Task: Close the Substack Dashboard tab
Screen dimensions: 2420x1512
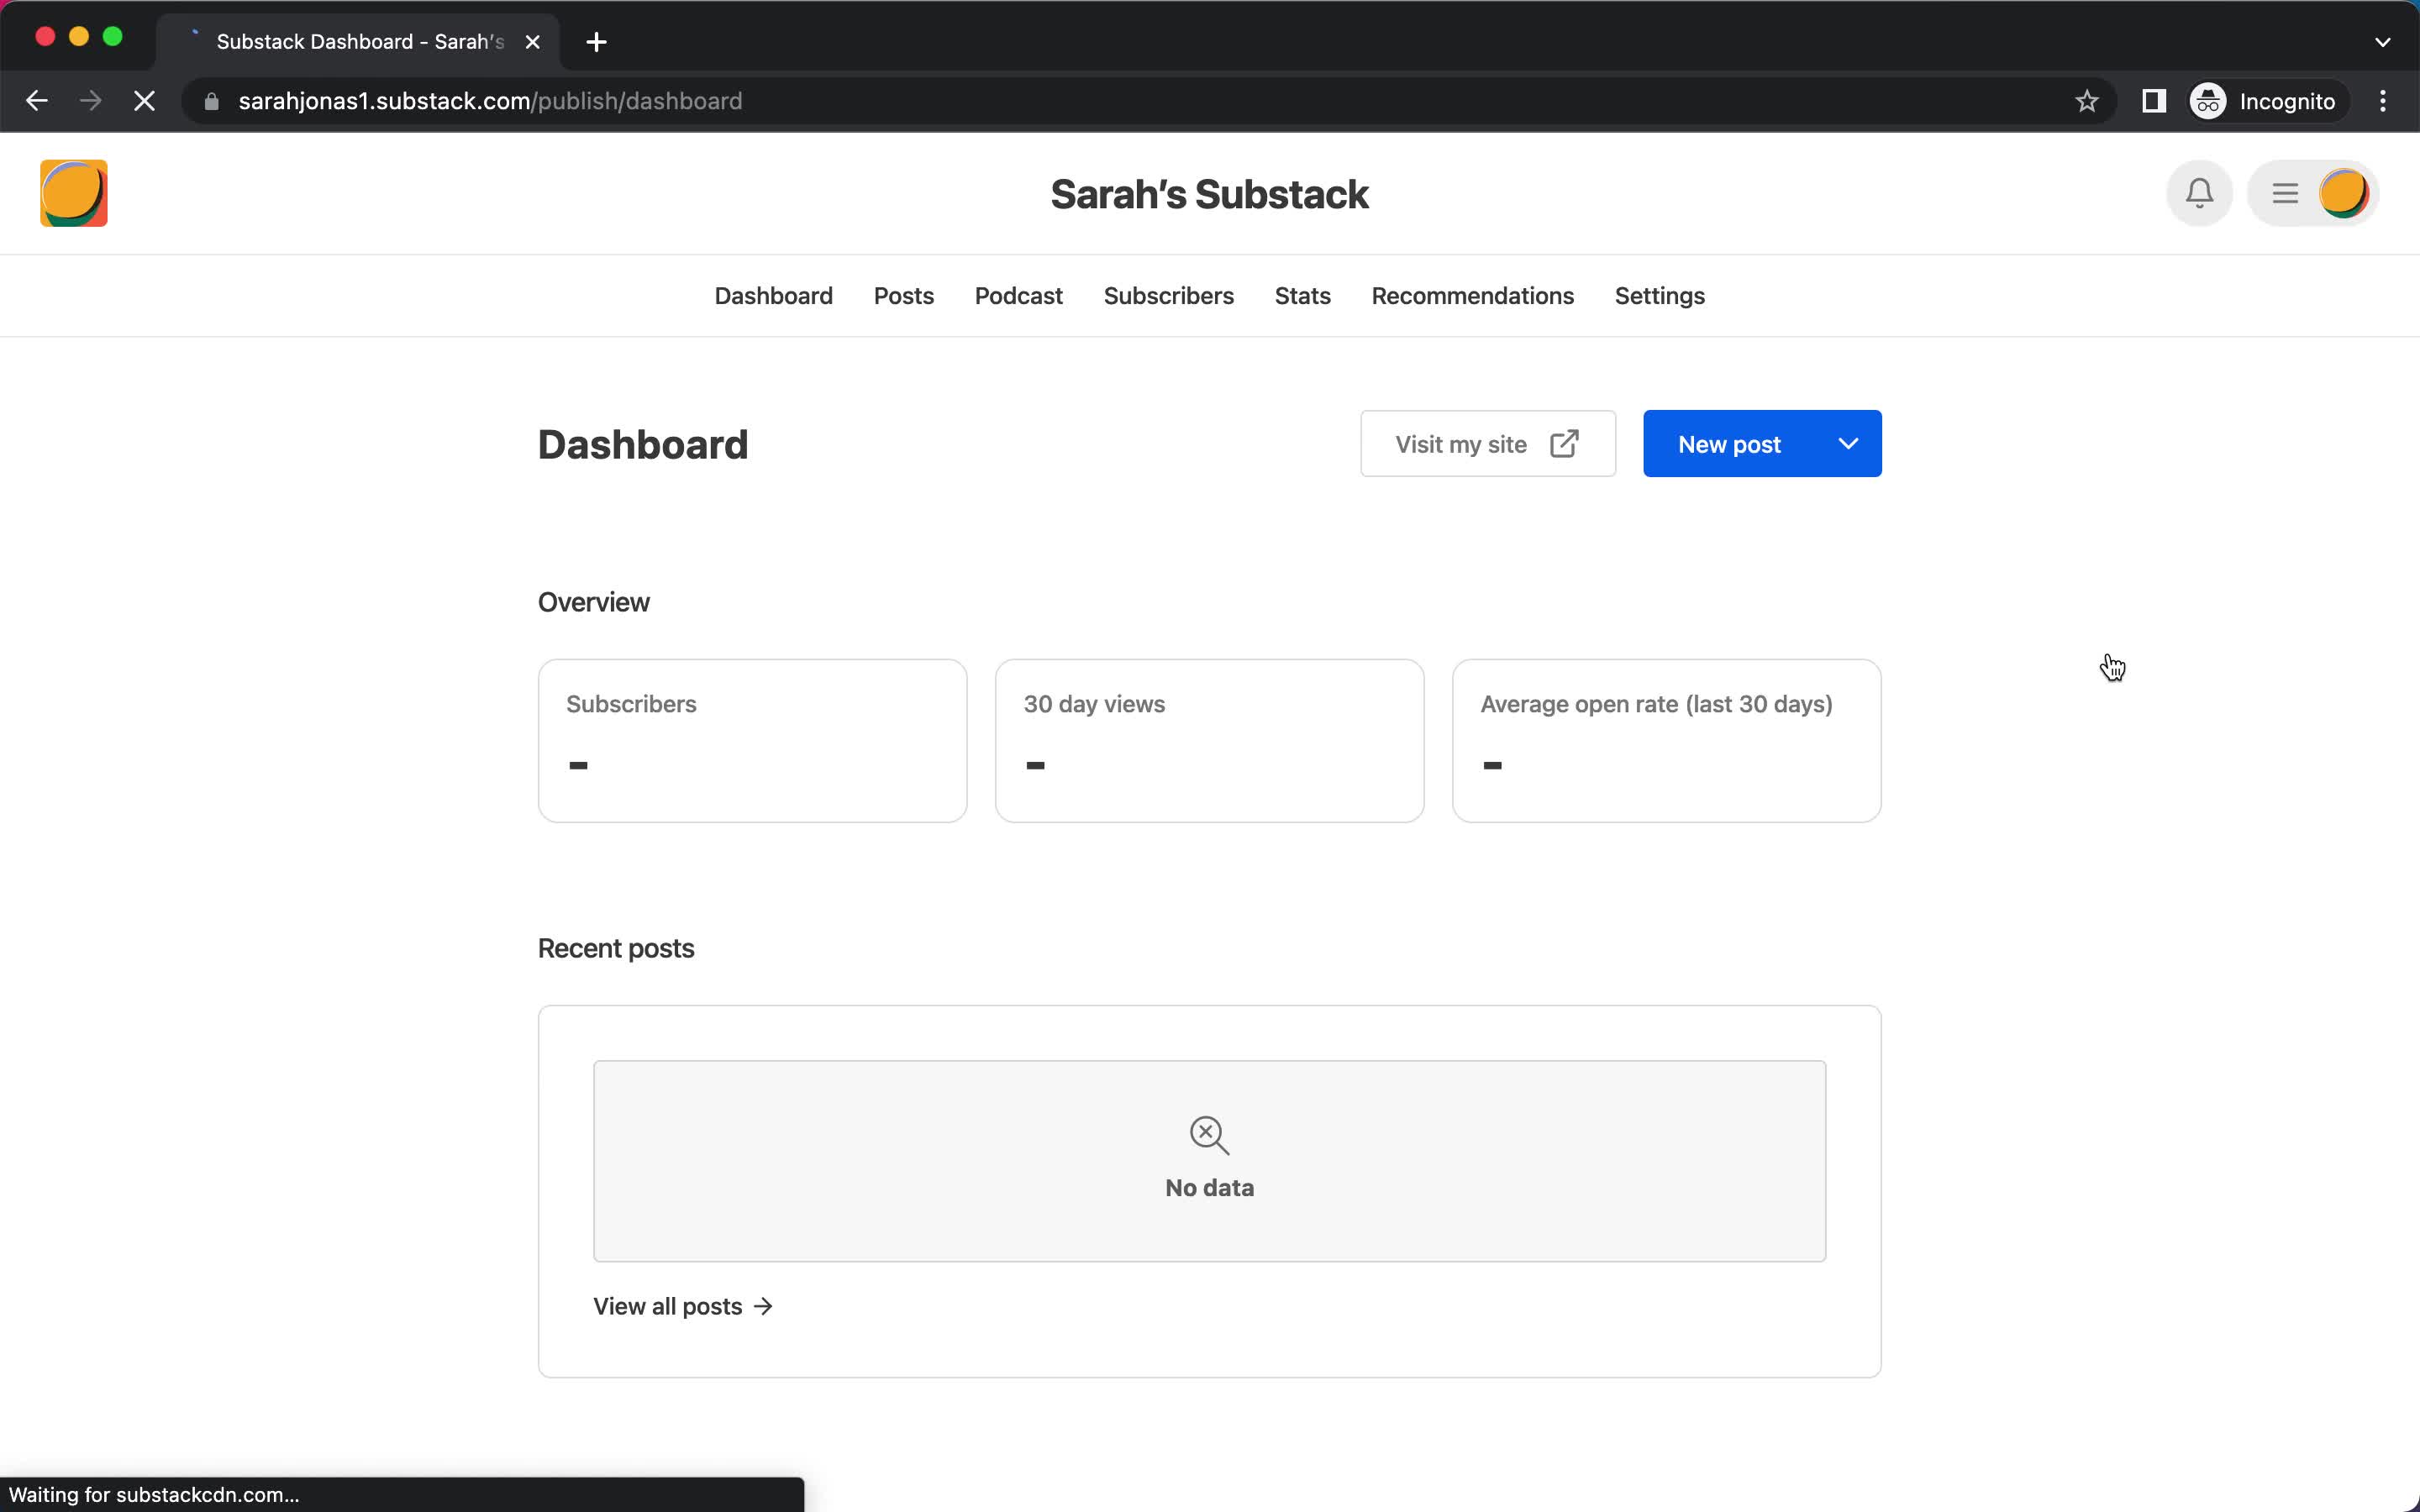Action: tap(533, 42)
